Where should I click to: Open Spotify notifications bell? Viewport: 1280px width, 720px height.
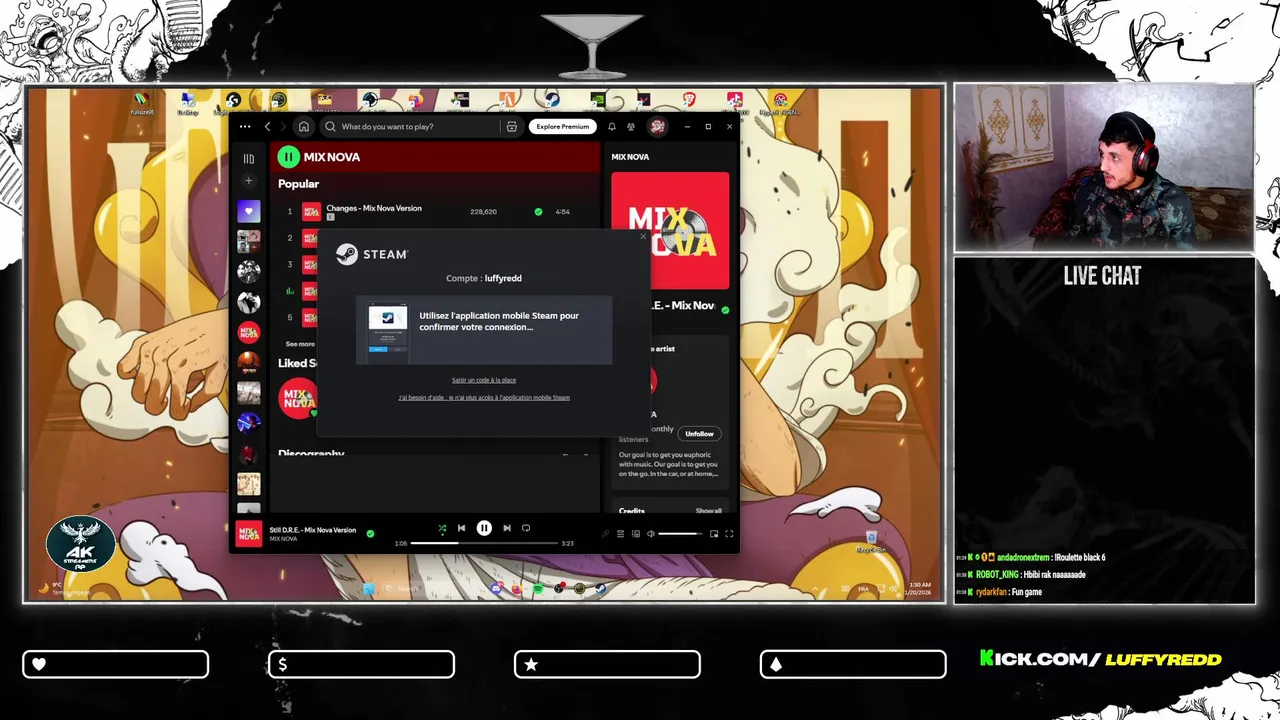(612, 127)
